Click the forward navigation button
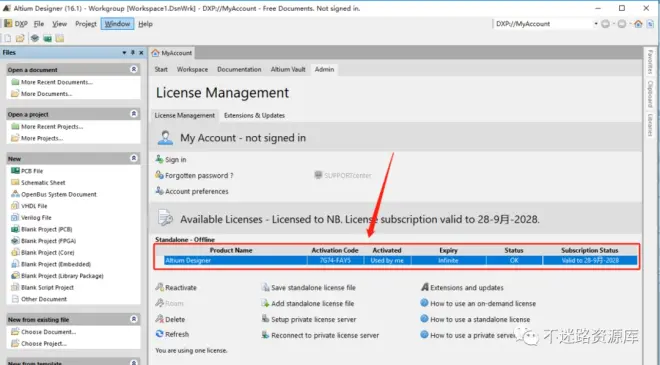This screenshot has width=660, height=365. click(x=622, y=24)
